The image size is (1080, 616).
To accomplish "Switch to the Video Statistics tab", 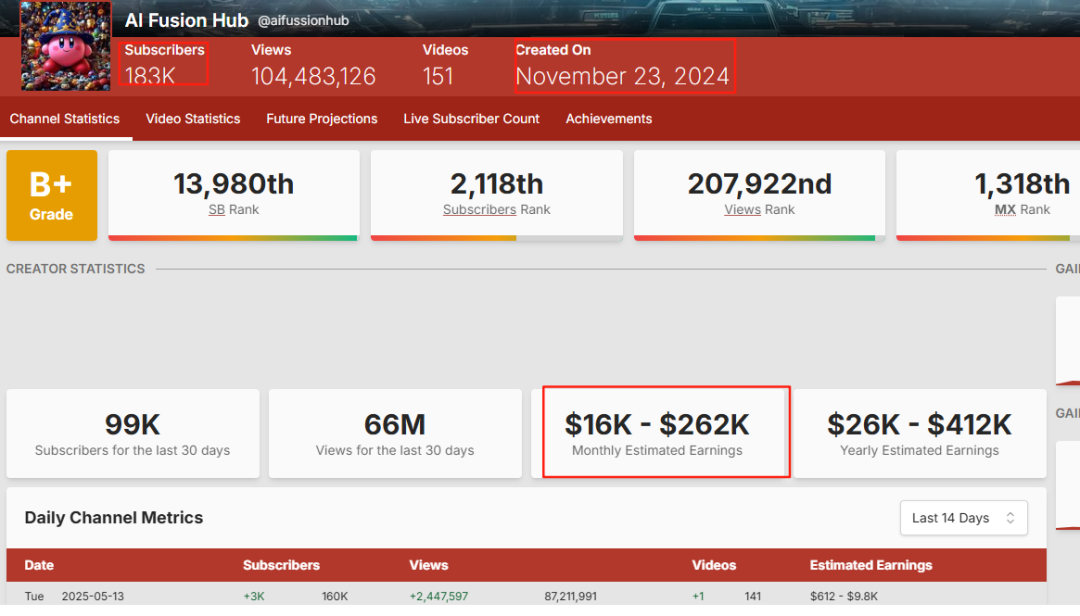I will [193, 119].
